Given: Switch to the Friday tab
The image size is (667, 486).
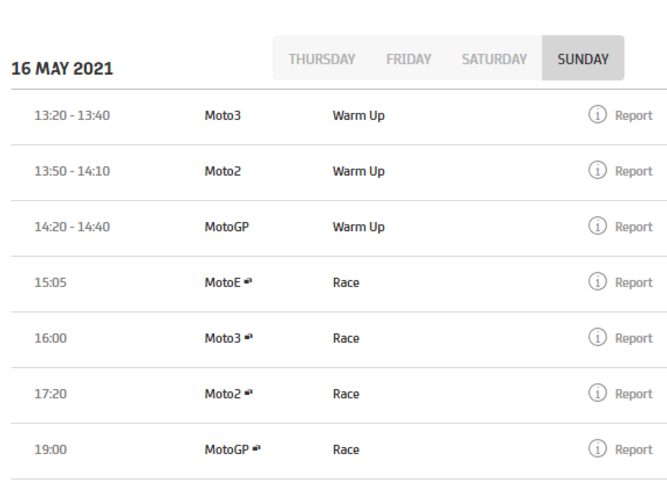Looking at the screenshot, I should tap(409, 59).
